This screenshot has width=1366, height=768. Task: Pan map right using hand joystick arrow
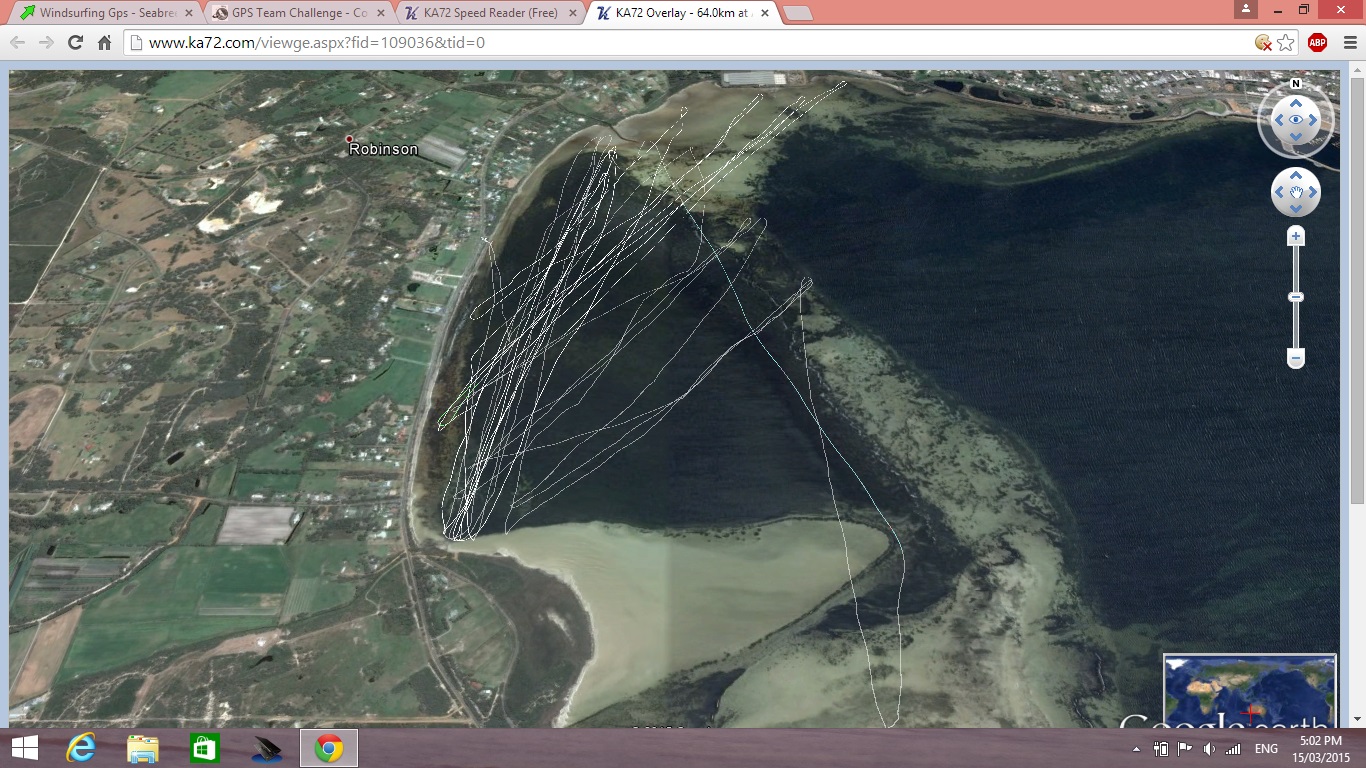[1313, 192]
